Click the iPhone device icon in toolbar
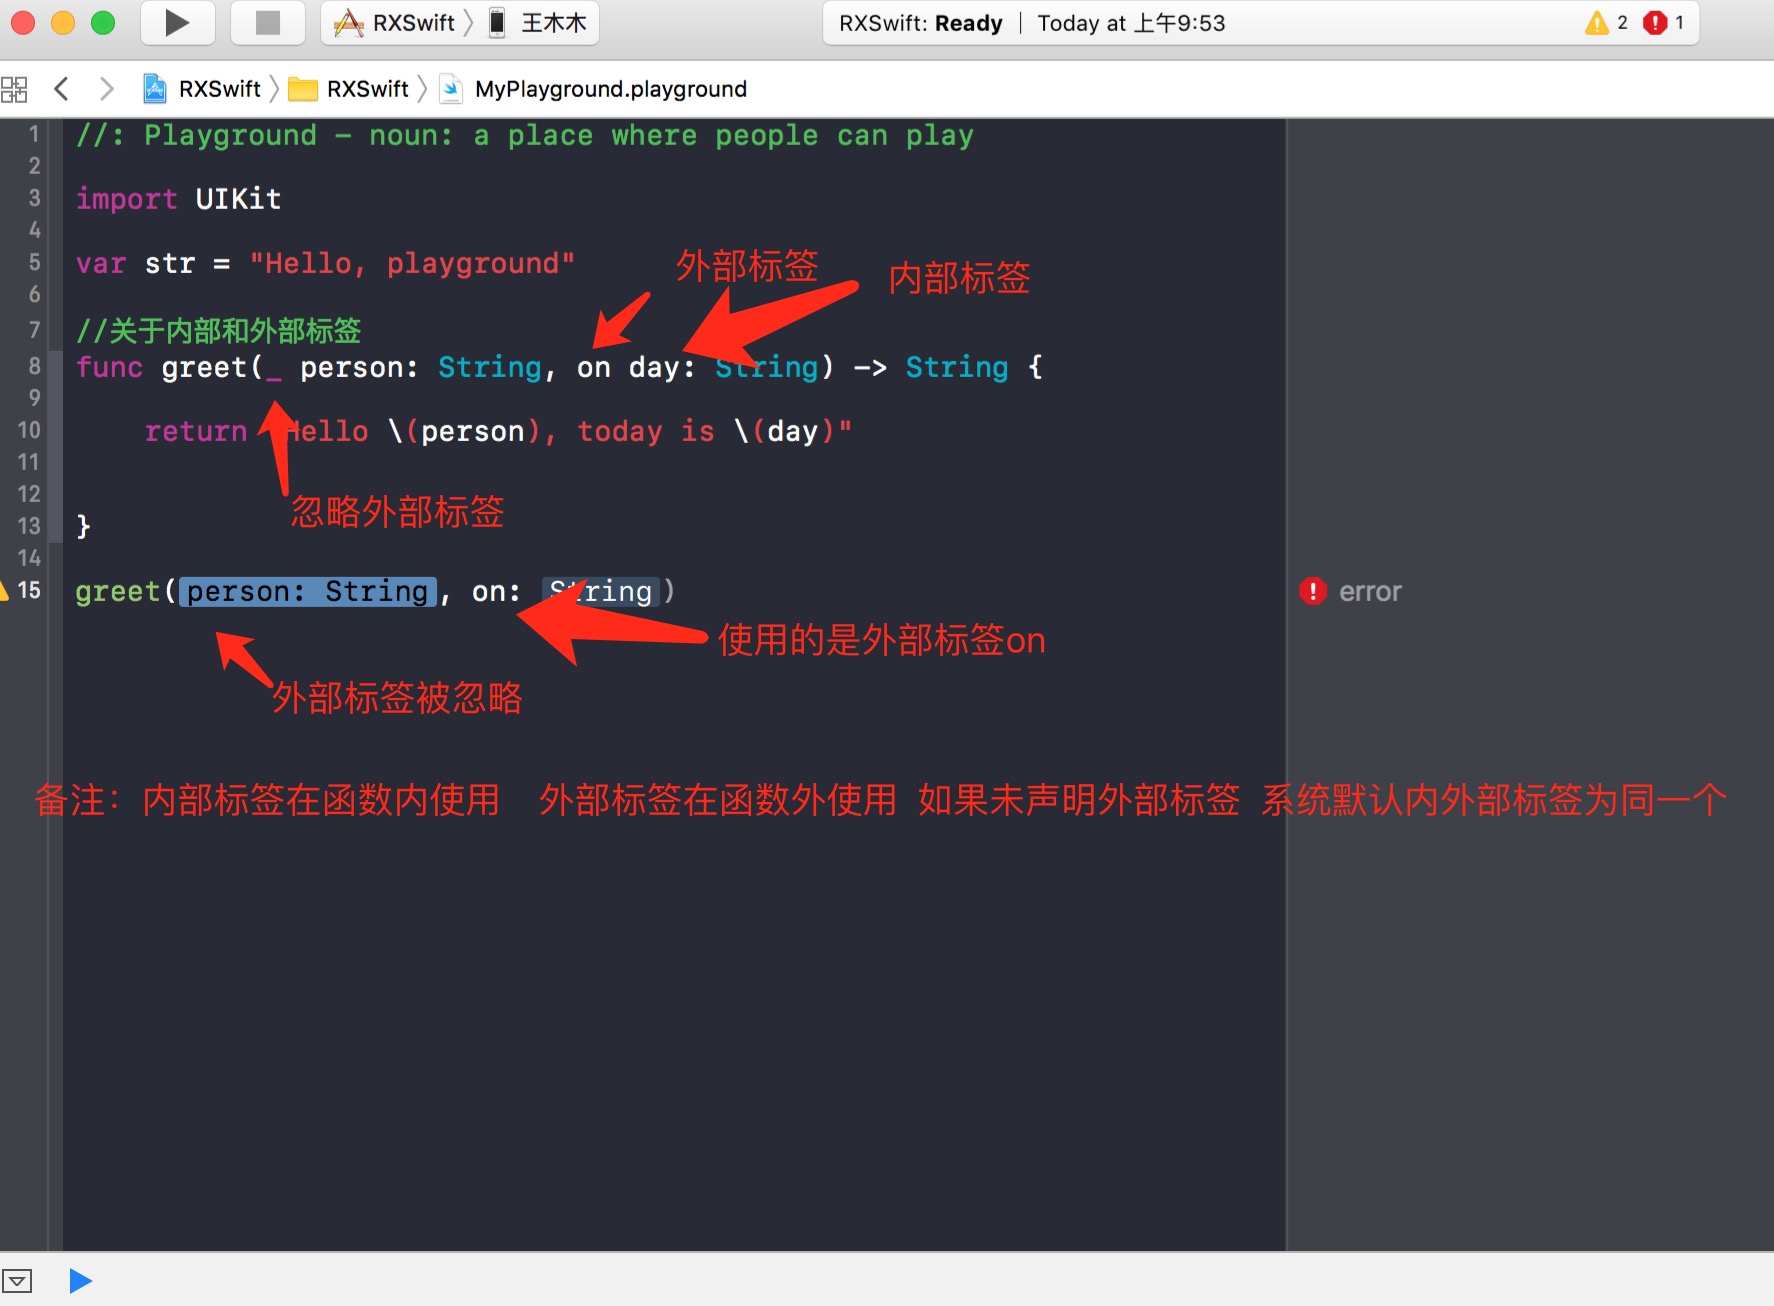The image size is (1774, 1306). (497, 23)
